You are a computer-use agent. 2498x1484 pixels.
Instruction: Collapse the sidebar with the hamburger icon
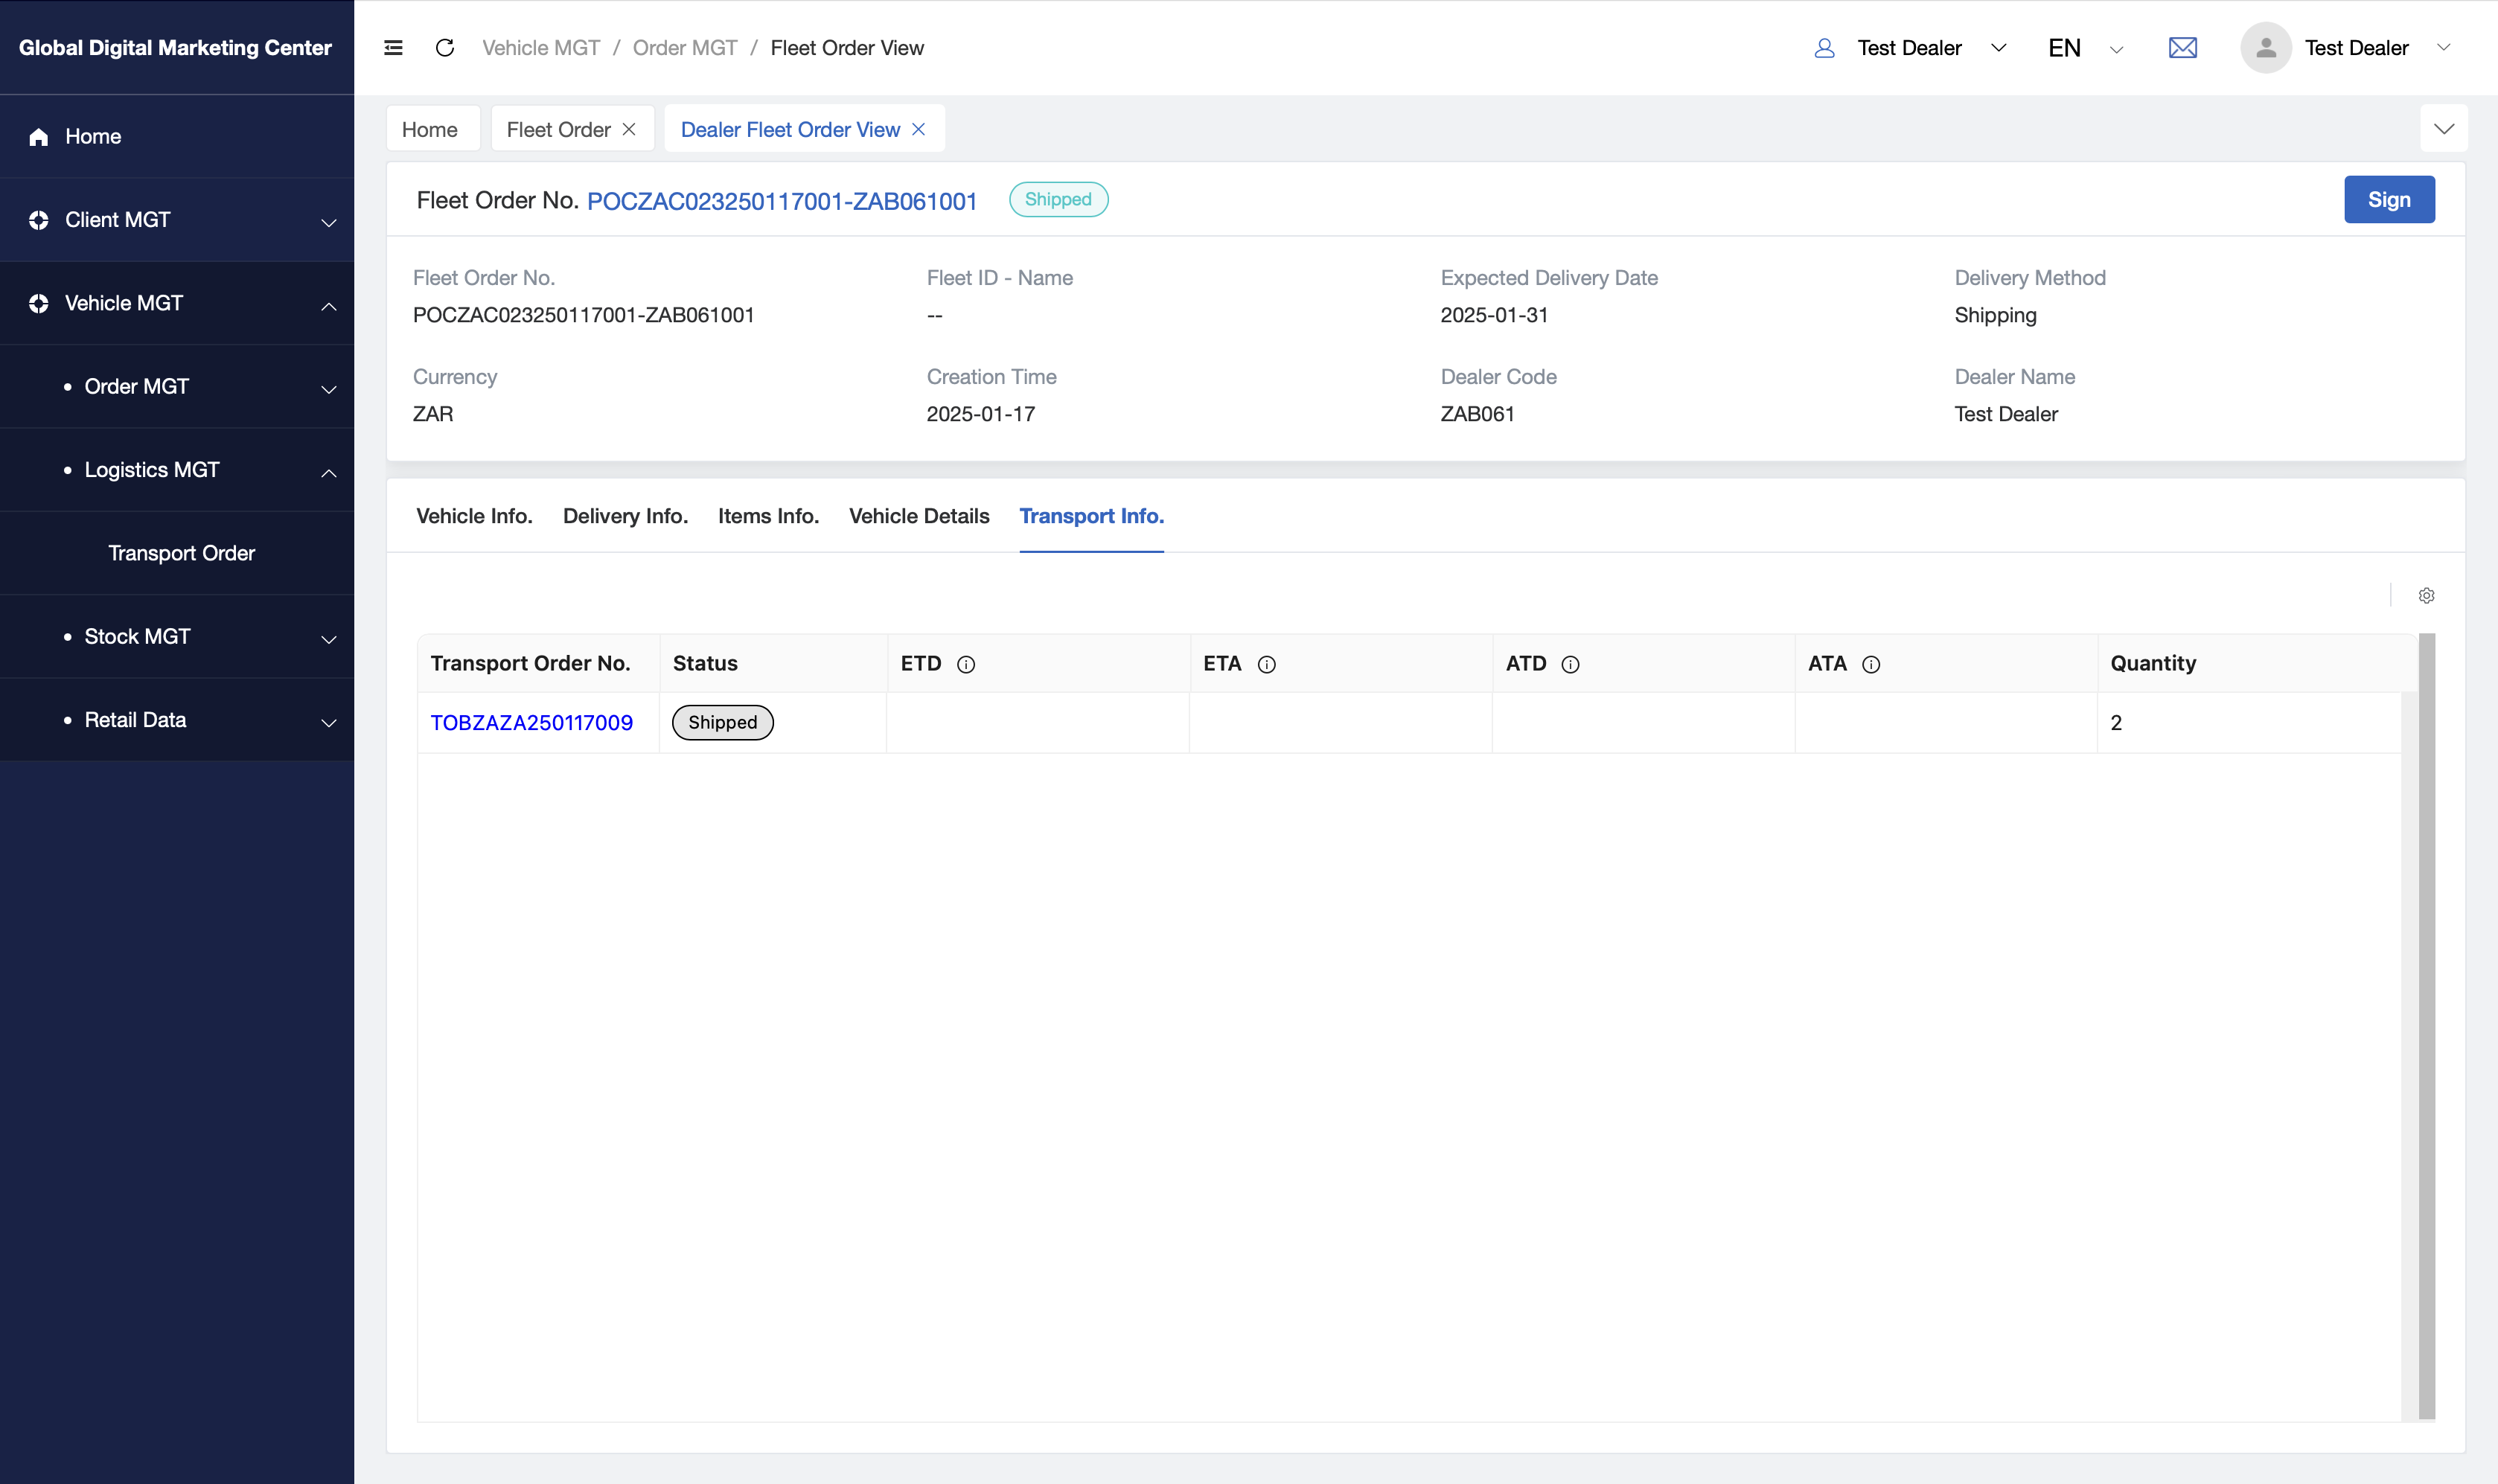pos(393,48)
